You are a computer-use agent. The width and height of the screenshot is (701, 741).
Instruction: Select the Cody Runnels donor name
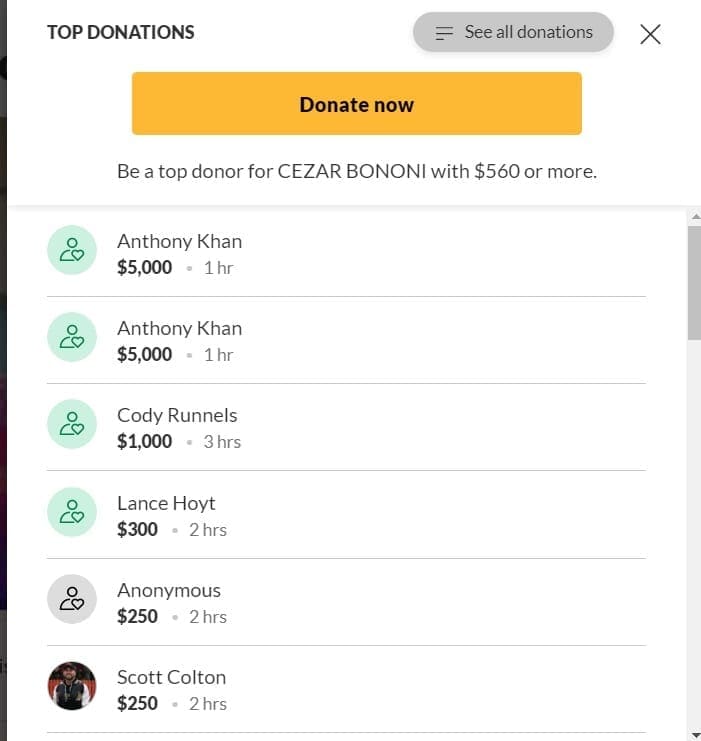177,415
